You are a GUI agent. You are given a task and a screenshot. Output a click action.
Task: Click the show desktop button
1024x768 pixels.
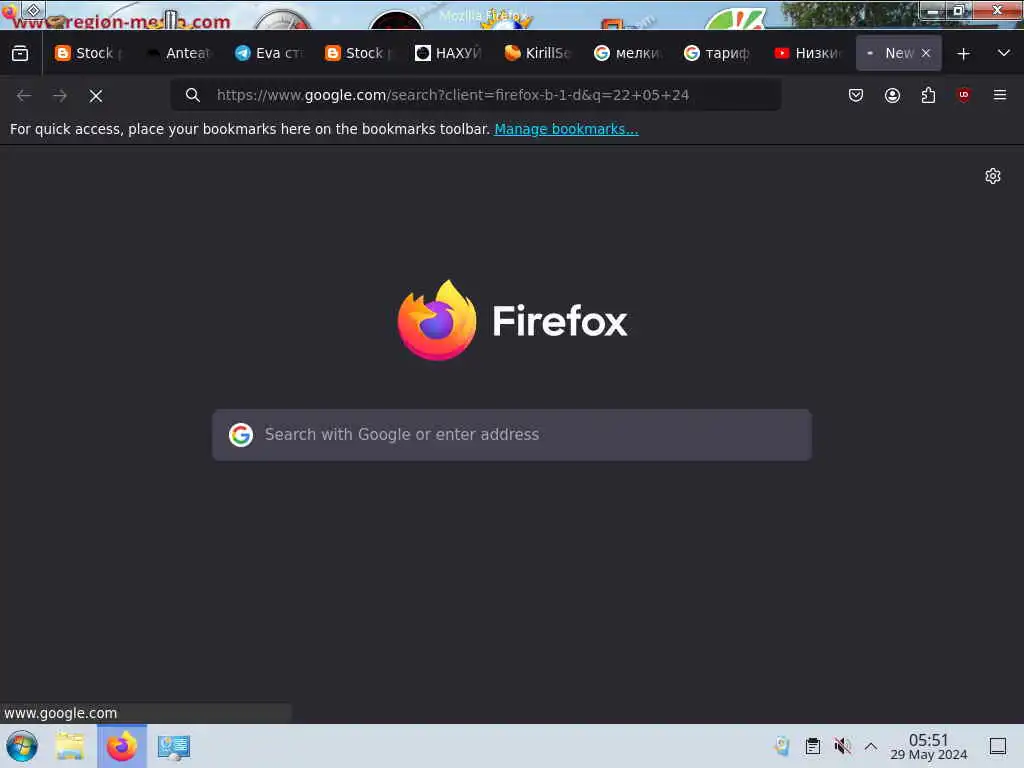pos(997,746)
